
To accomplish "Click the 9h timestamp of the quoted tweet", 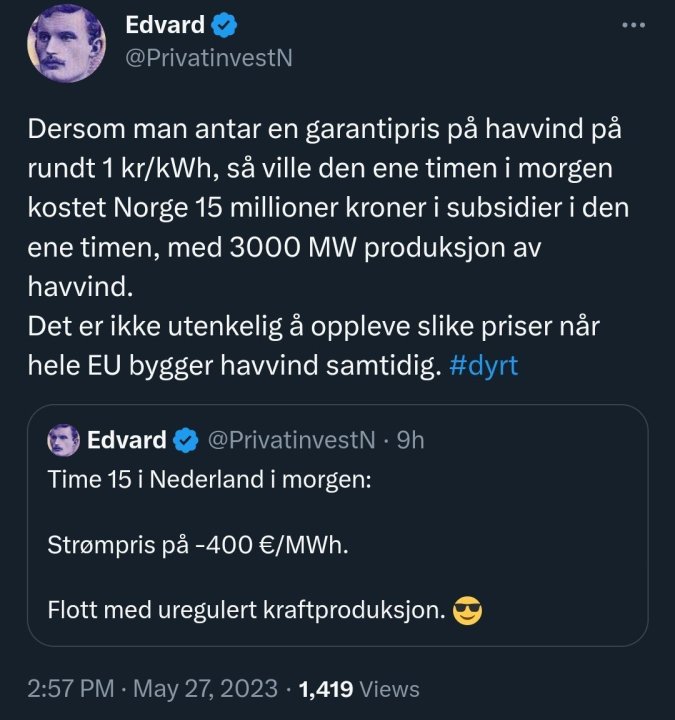I will (x=410, y=439).
